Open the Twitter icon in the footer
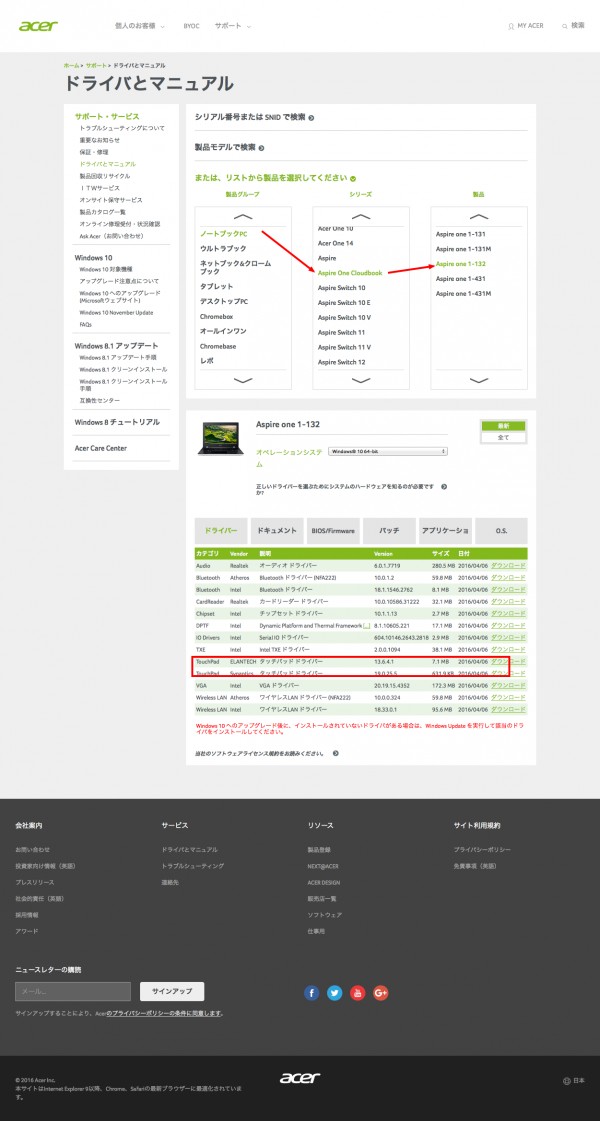The width and height of the screenshot is (600, 1121). tap(335, 992)
